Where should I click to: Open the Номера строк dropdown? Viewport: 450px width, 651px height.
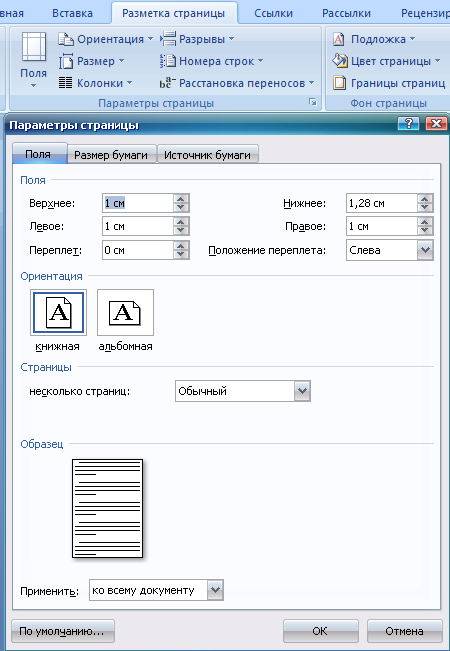point(212,61)
